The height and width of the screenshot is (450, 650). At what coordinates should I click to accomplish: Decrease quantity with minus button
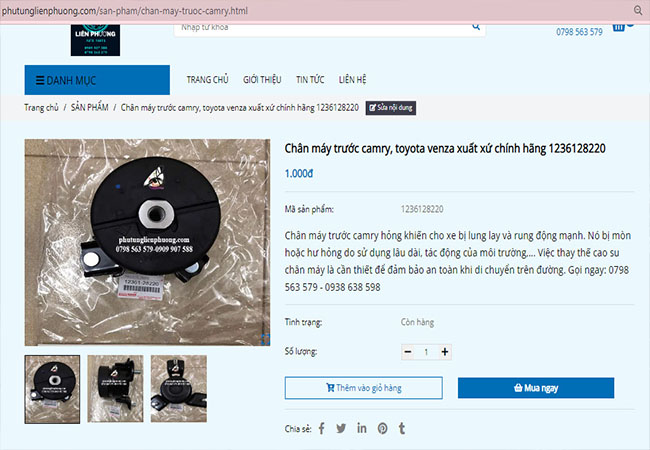click(x=408, y=352)
